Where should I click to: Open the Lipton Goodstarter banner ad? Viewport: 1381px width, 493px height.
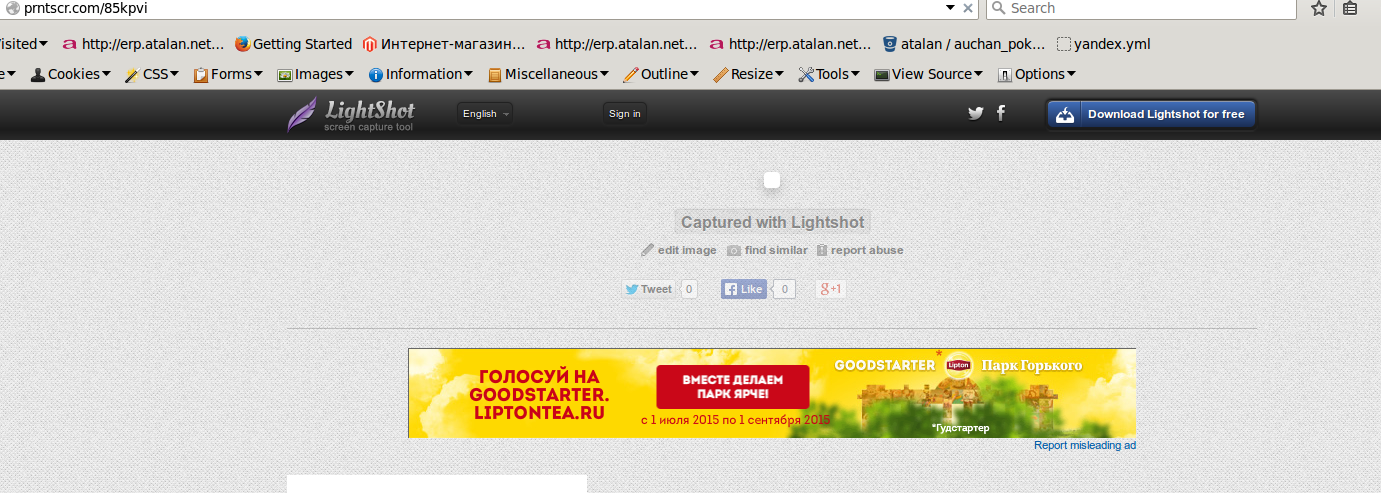point(772,393)
